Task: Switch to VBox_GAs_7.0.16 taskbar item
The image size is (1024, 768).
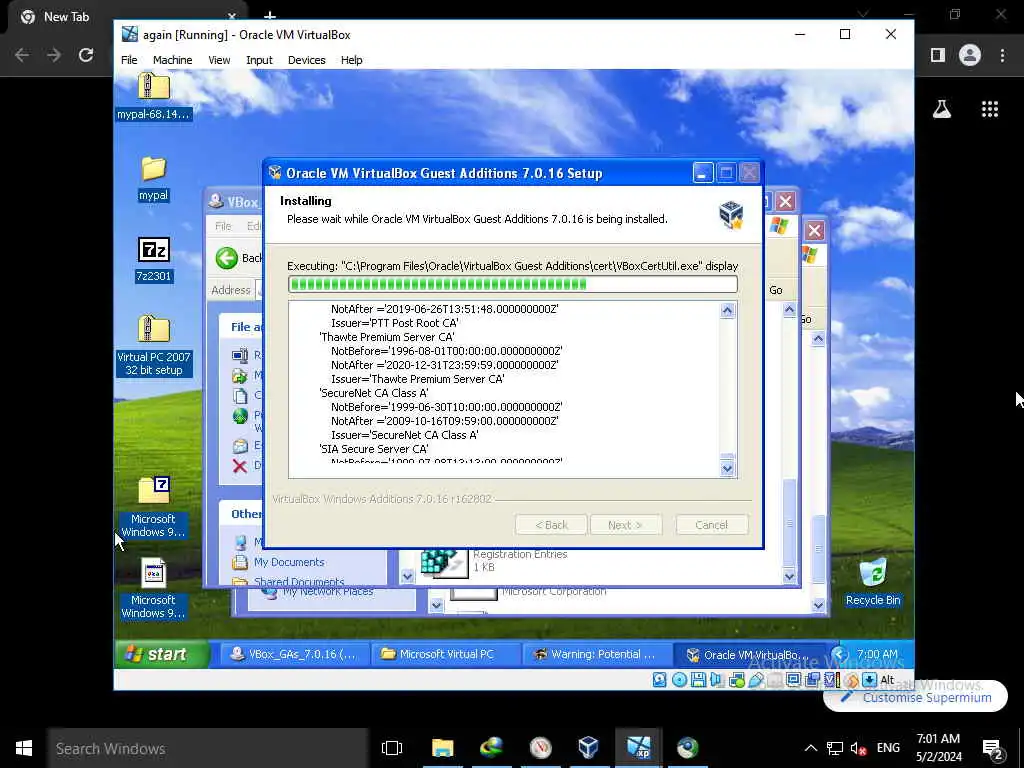Action: pyautogui.click(x=295, y=654)
